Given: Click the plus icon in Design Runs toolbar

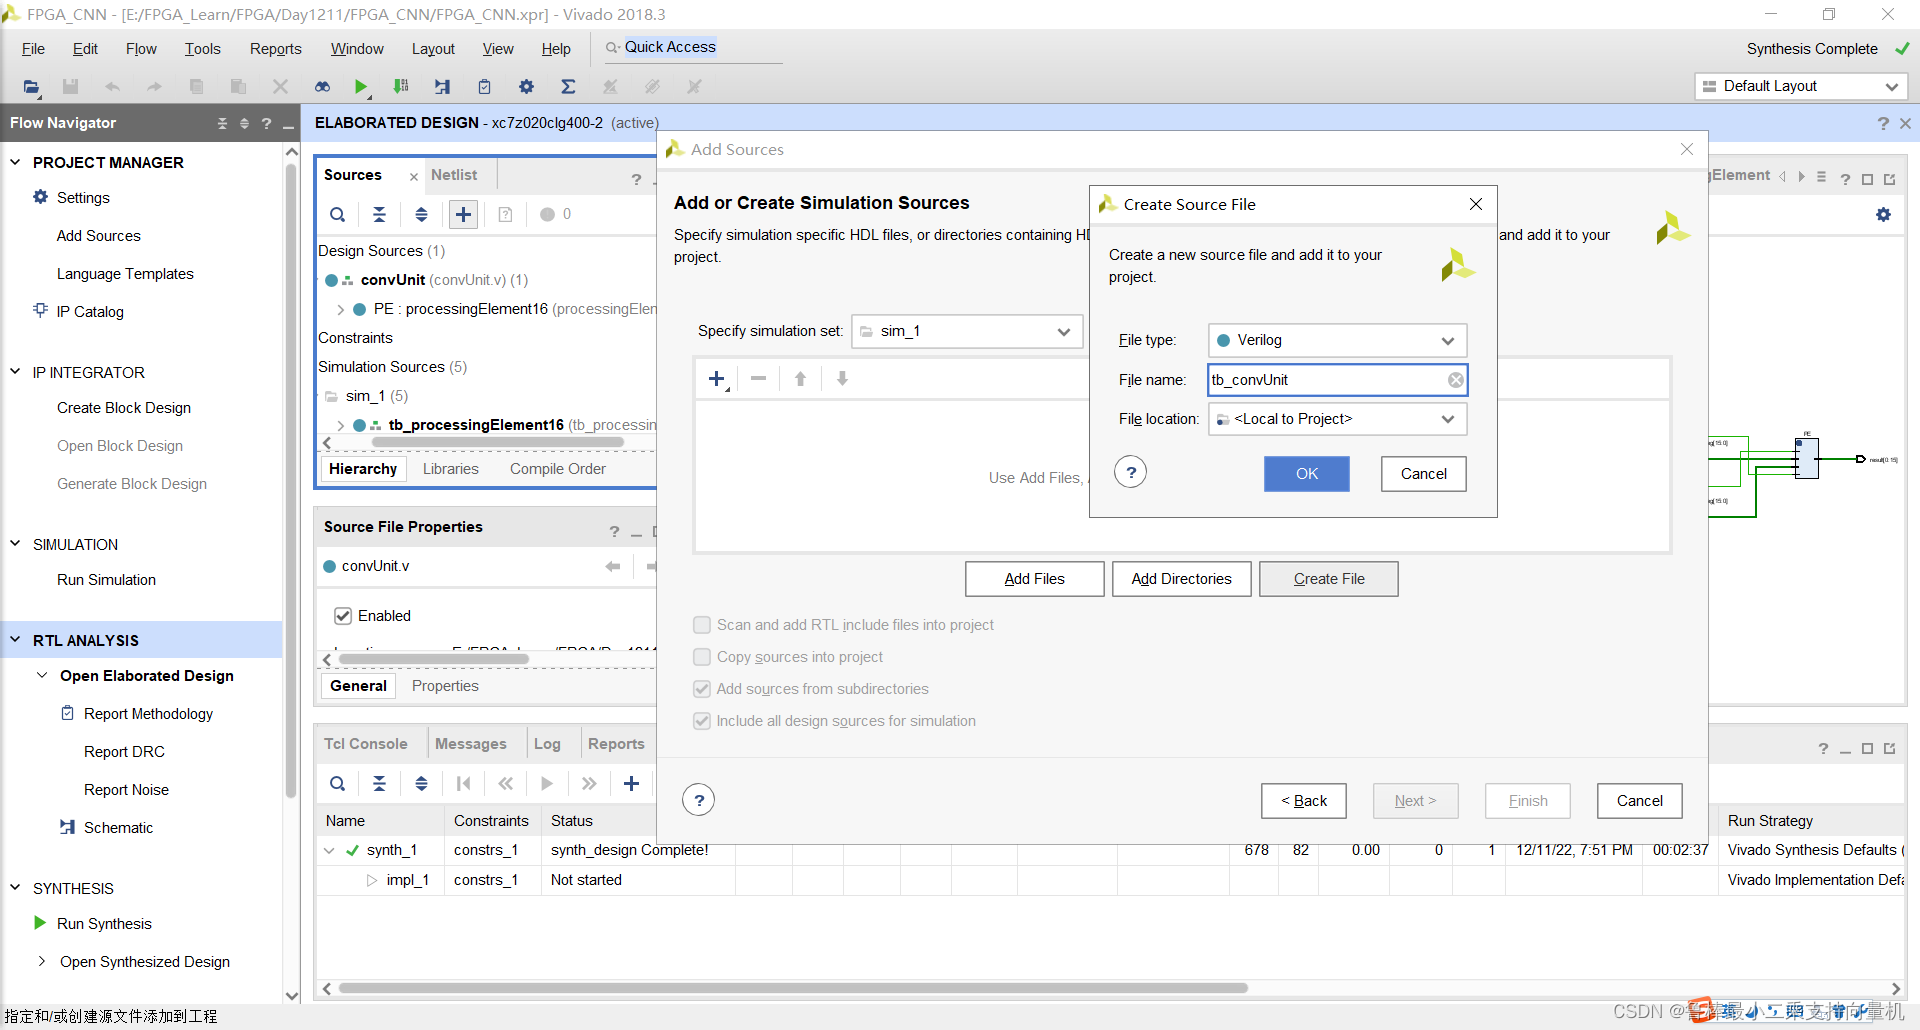Looking at the screenshot, I should 631,784.
